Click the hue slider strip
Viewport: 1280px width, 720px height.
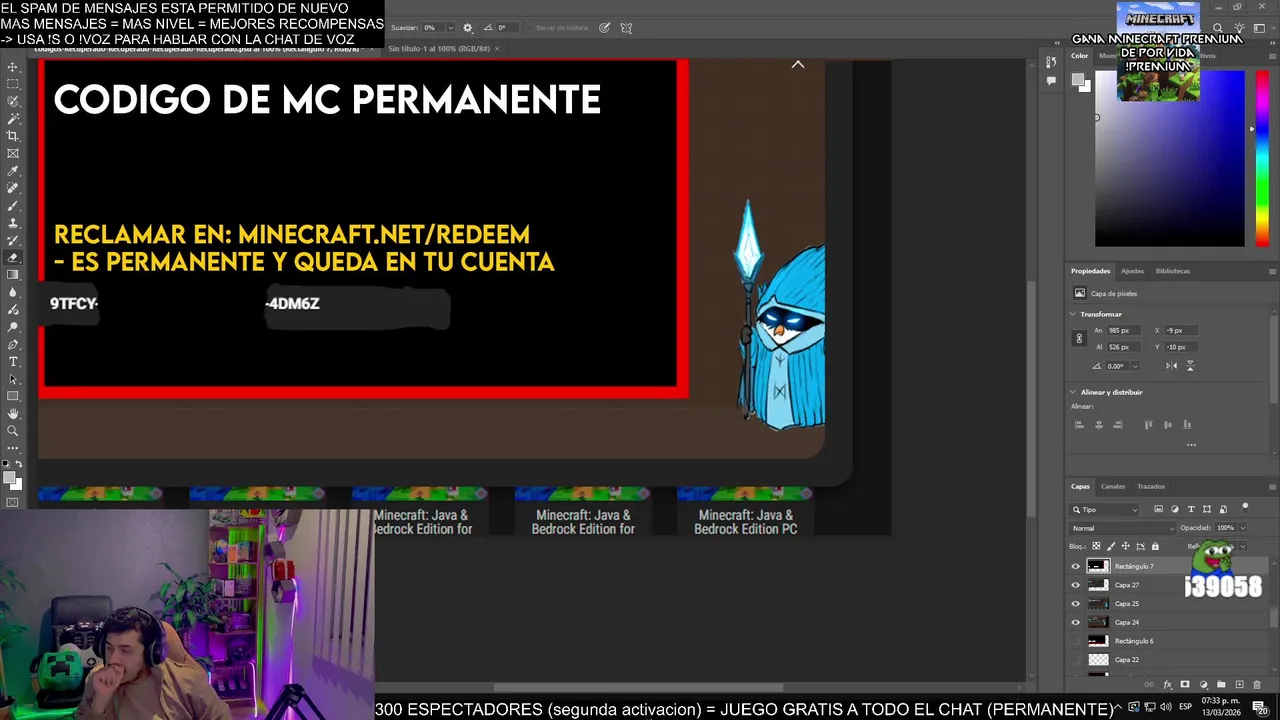pyautogui.click(x=1262, y=160)
